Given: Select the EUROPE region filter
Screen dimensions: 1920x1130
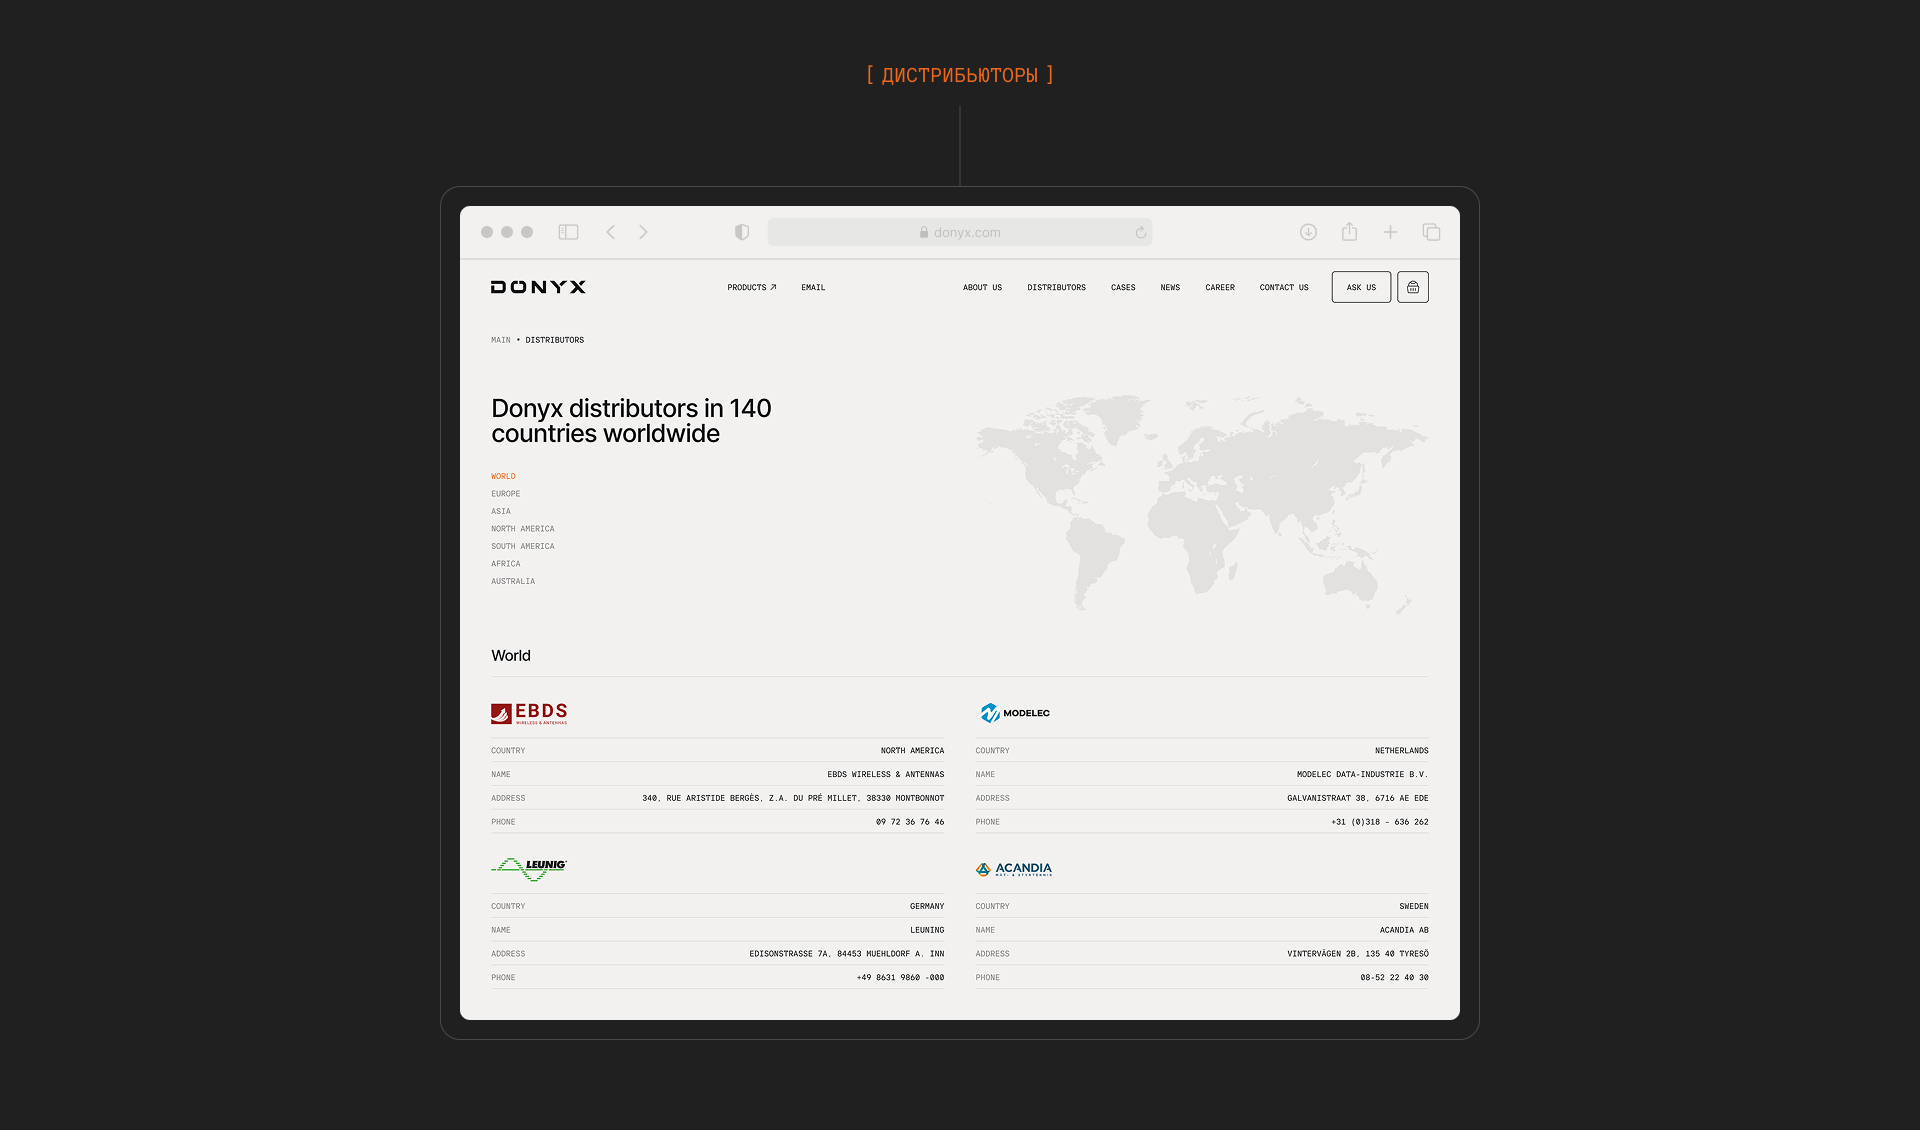Looking at the screenshot, I should 505,493.
